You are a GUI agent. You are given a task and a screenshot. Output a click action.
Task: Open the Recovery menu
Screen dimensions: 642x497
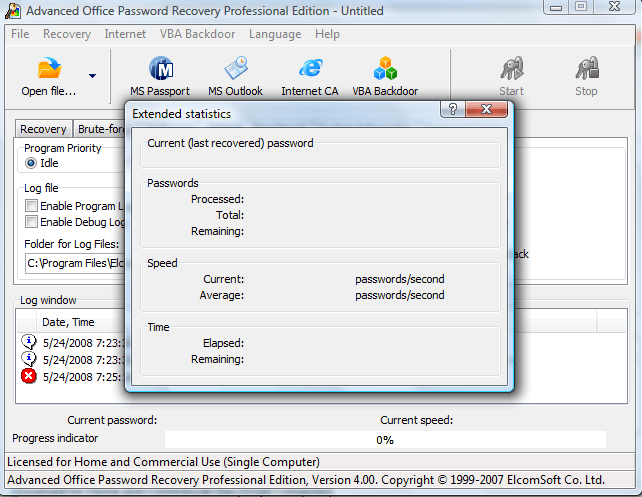pyautogui.click(x=67, y=34)
